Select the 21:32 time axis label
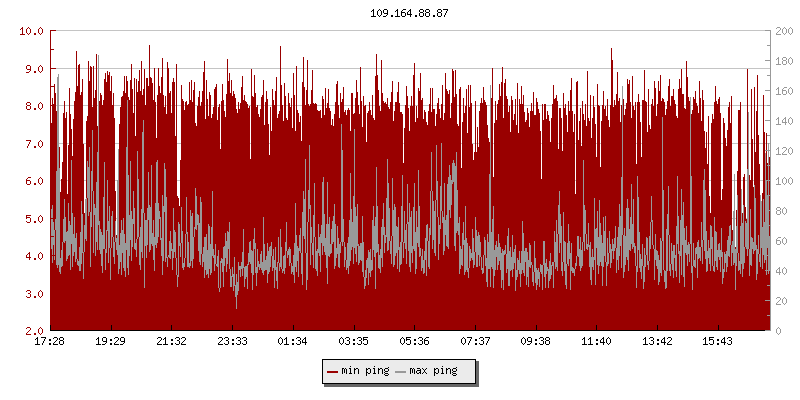Viewport: 800px width, 400px height. point(171,342)
